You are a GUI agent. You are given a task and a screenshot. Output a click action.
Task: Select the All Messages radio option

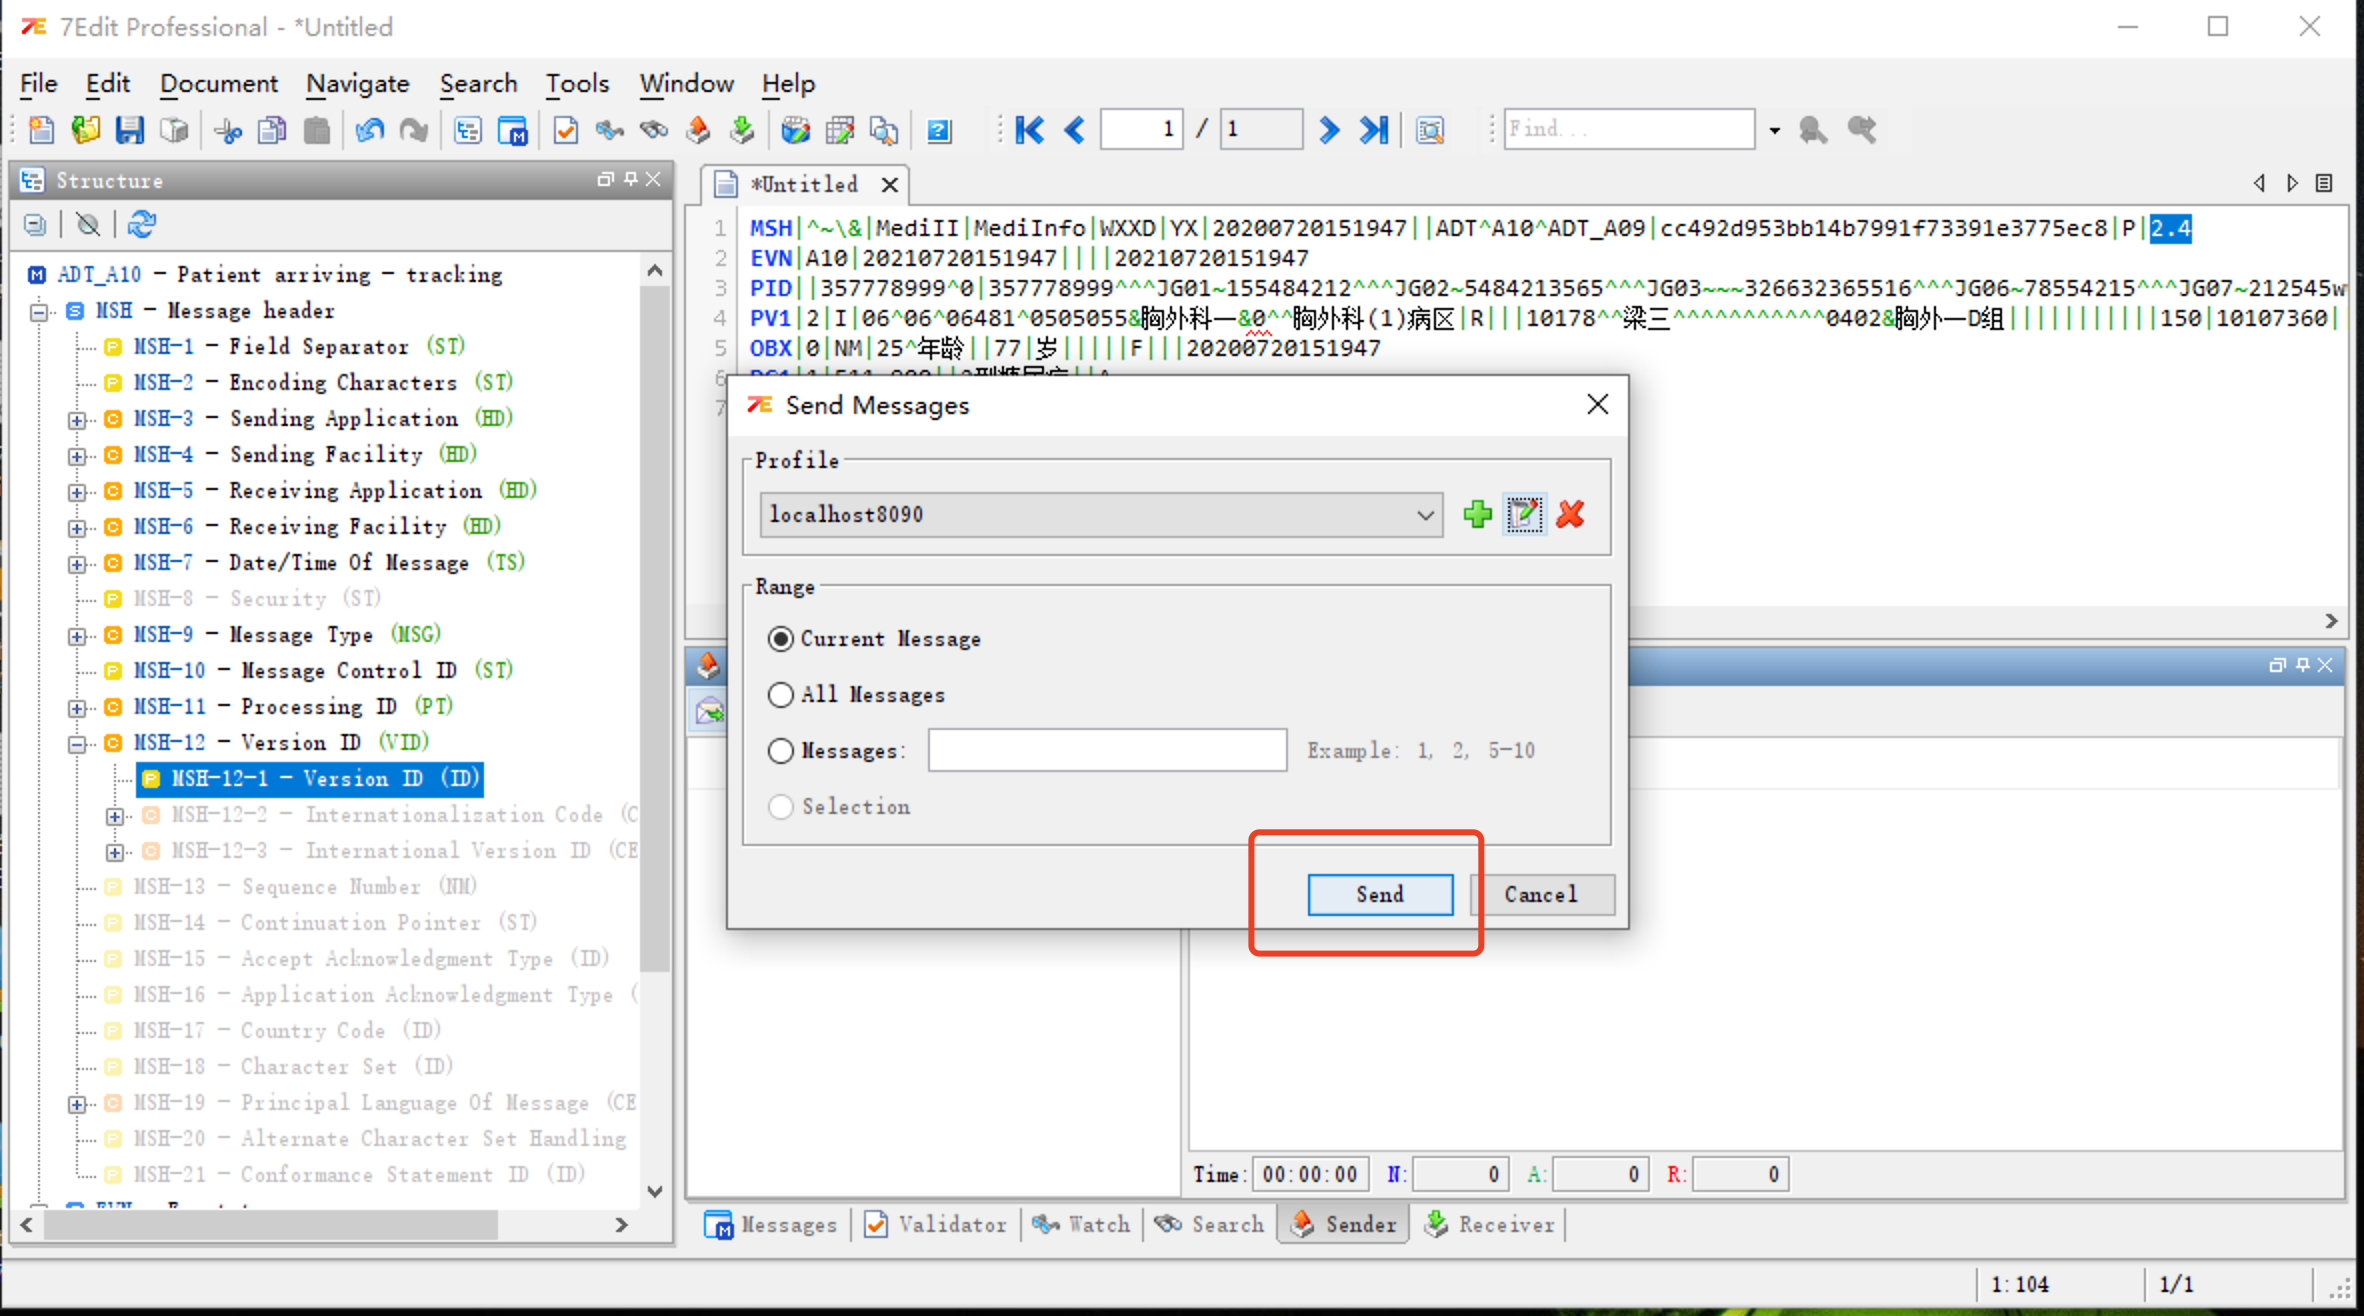tap(781, 695)
